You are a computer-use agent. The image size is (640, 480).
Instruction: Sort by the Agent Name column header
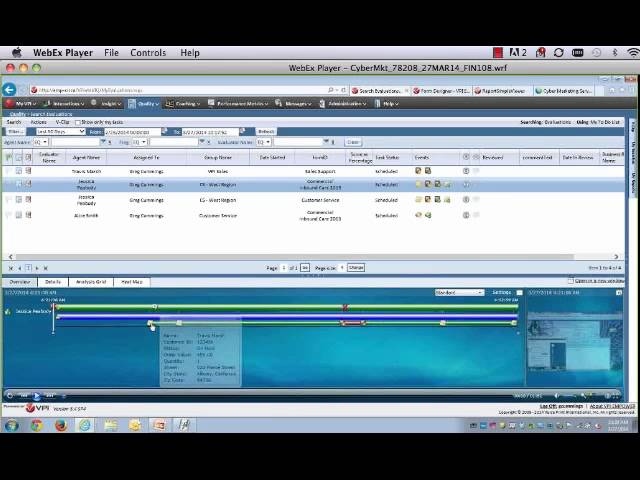click(x=86, y=157)
